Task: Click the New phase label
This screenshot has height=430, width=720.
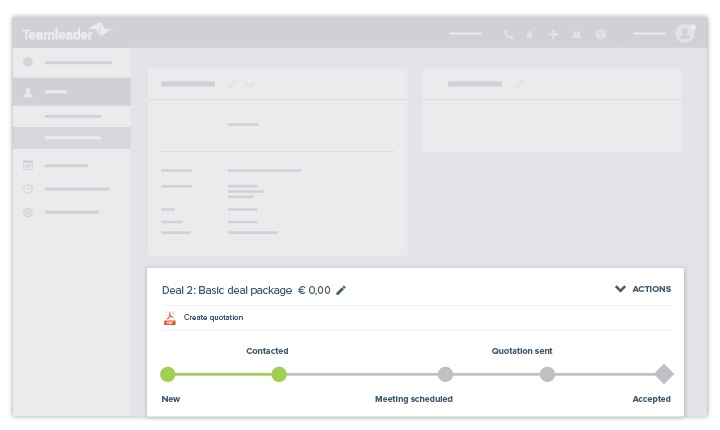Action: pyautogui.click(x=171, y=399)
